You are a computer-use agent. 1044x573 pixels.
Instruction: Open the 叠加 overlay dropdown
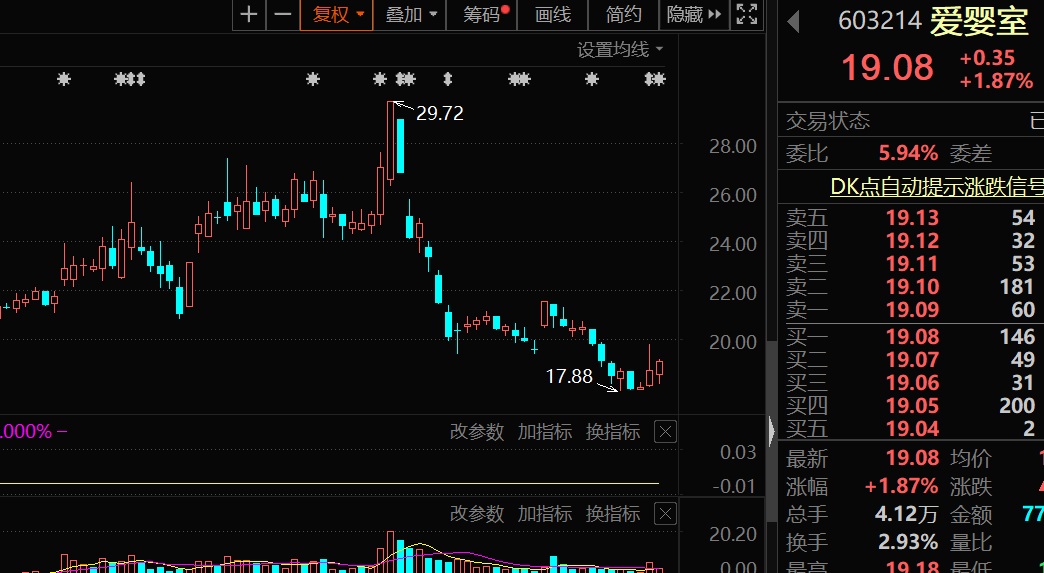[411, 14]
